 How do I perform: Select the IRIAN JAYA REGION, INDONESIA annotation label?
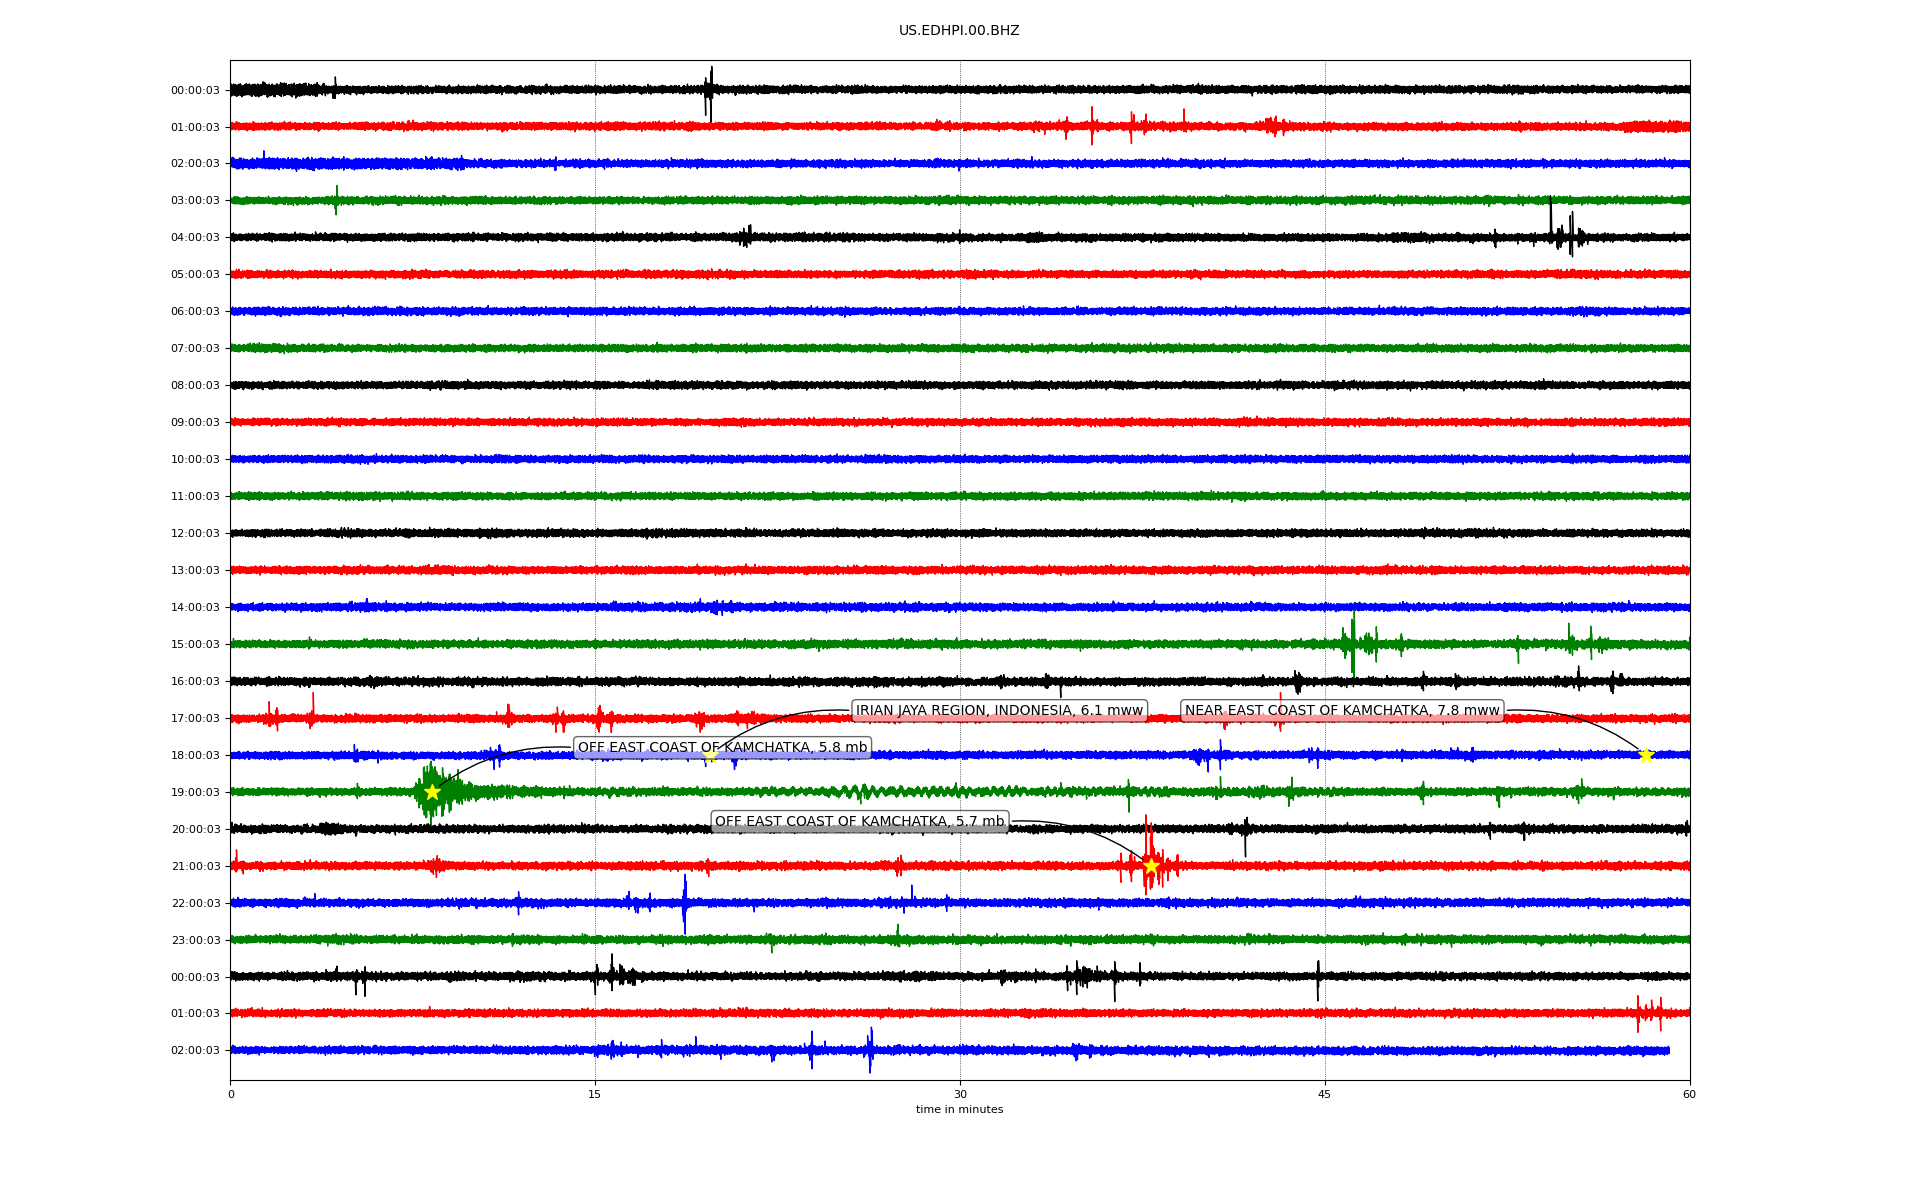coord(999,711)
